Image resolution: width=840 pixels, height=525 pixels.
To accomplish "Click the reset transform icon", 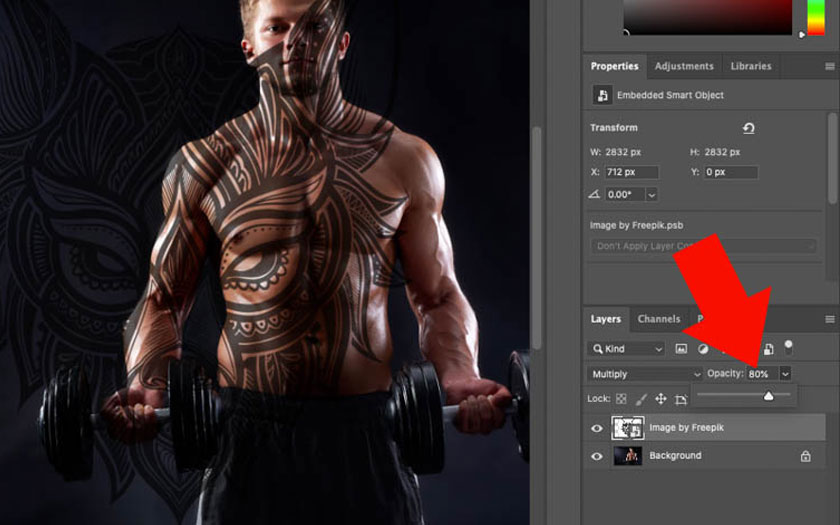I will tap(748, 128).
